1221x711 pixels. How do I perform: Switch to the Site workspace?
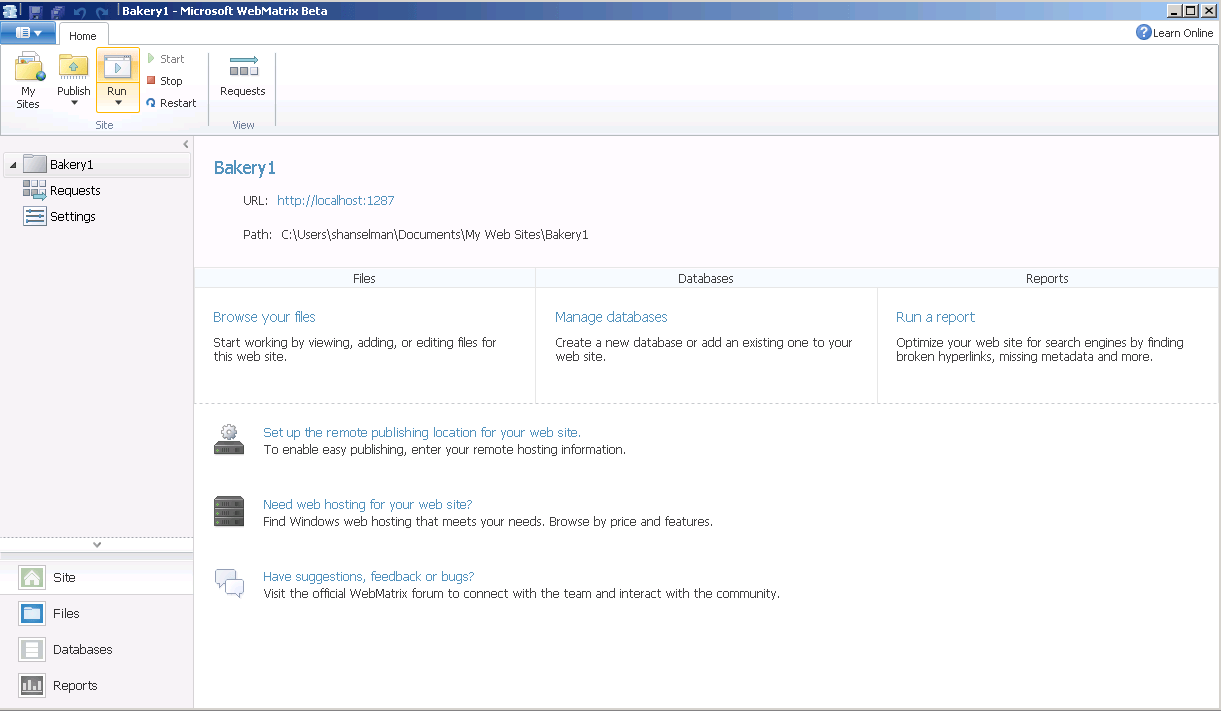click(x=97, y=577)
